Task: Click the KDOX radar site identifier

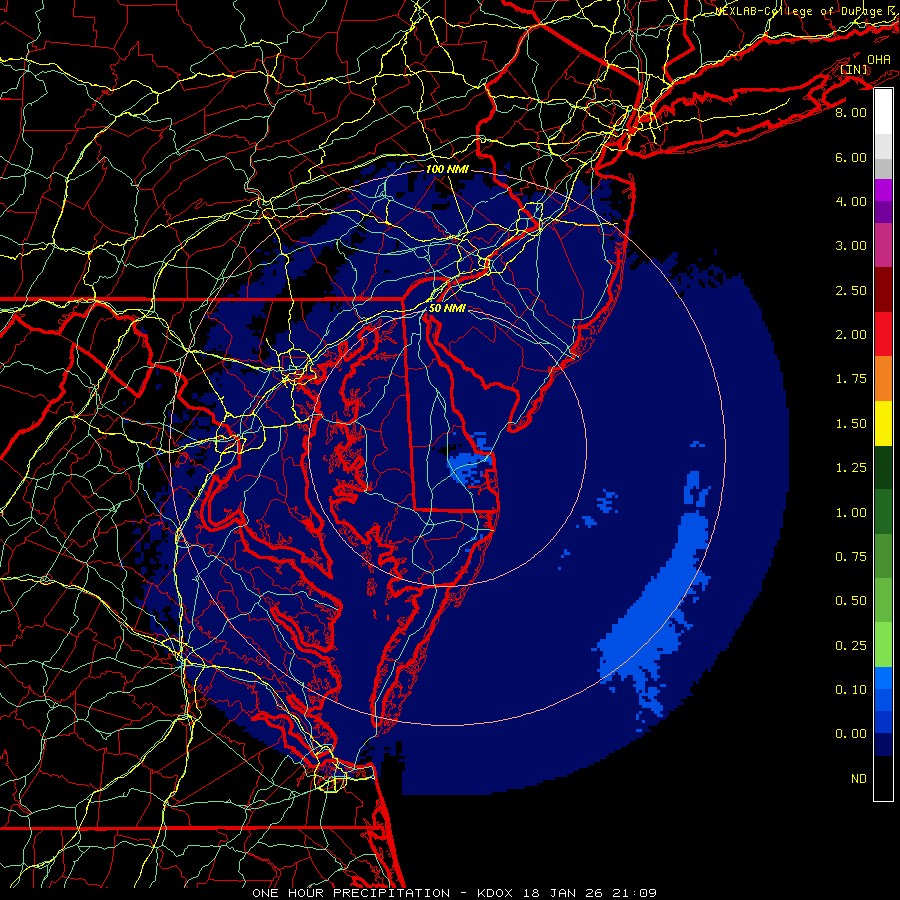Action: point(496,893)
